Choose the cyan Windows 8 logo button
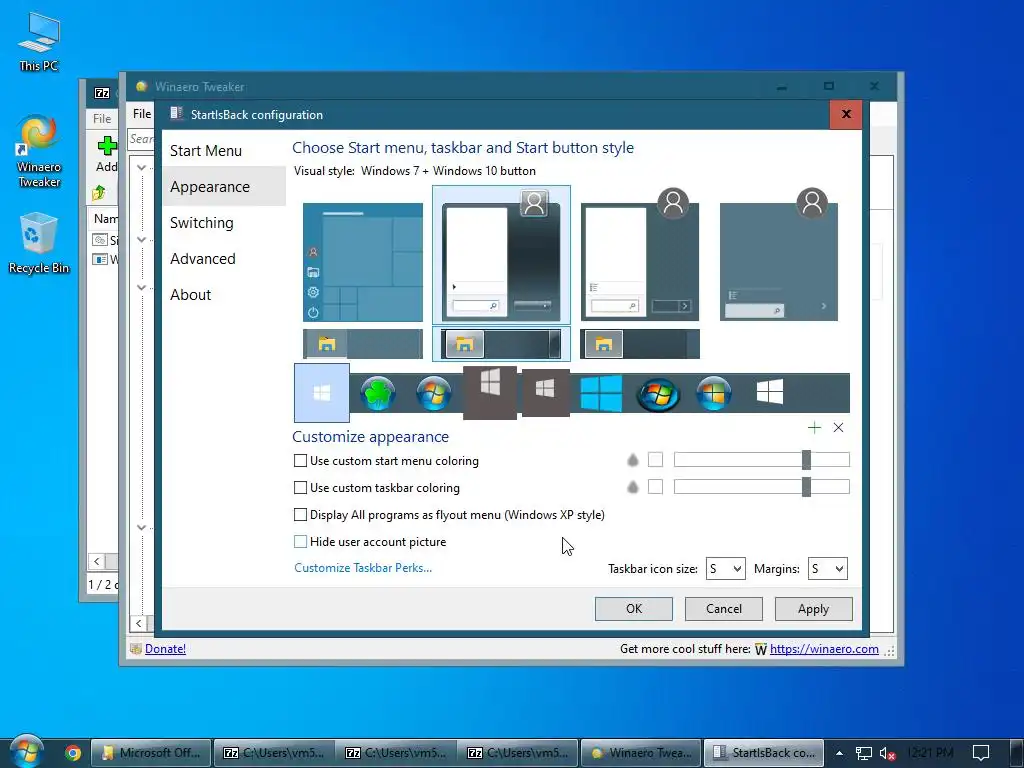Image resolution: width=1024 pixels, height=768 pixels. (x=601, y=393)
